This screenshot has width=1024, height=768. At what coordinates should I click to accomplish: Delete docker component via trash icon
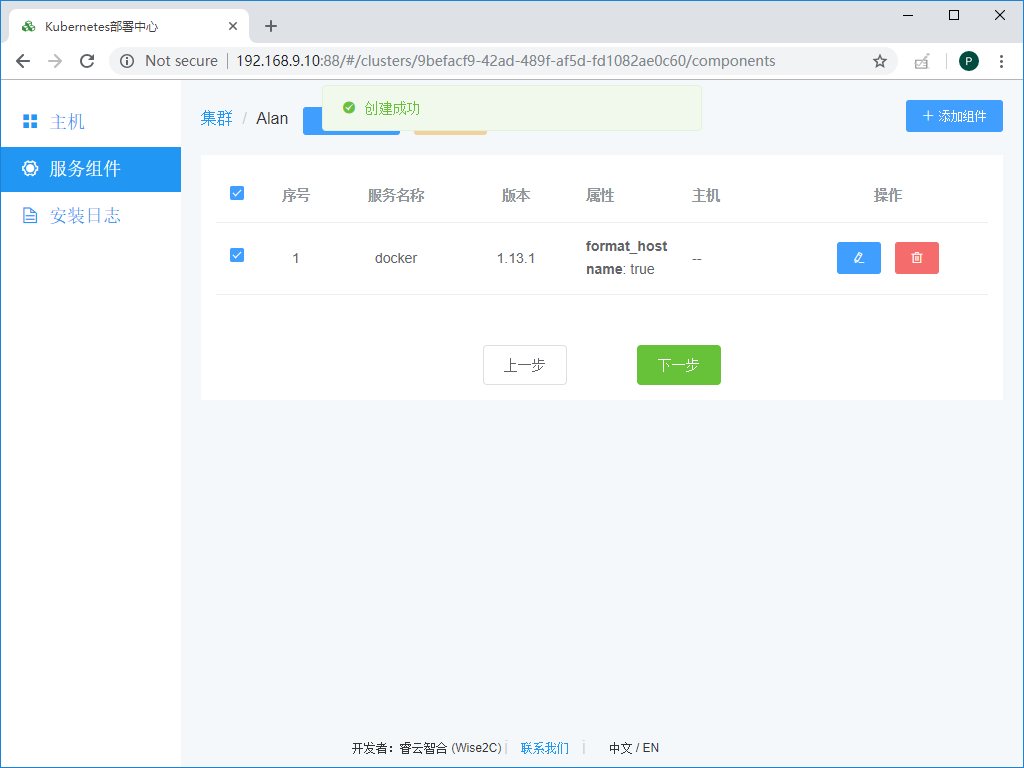pos(916,258)
